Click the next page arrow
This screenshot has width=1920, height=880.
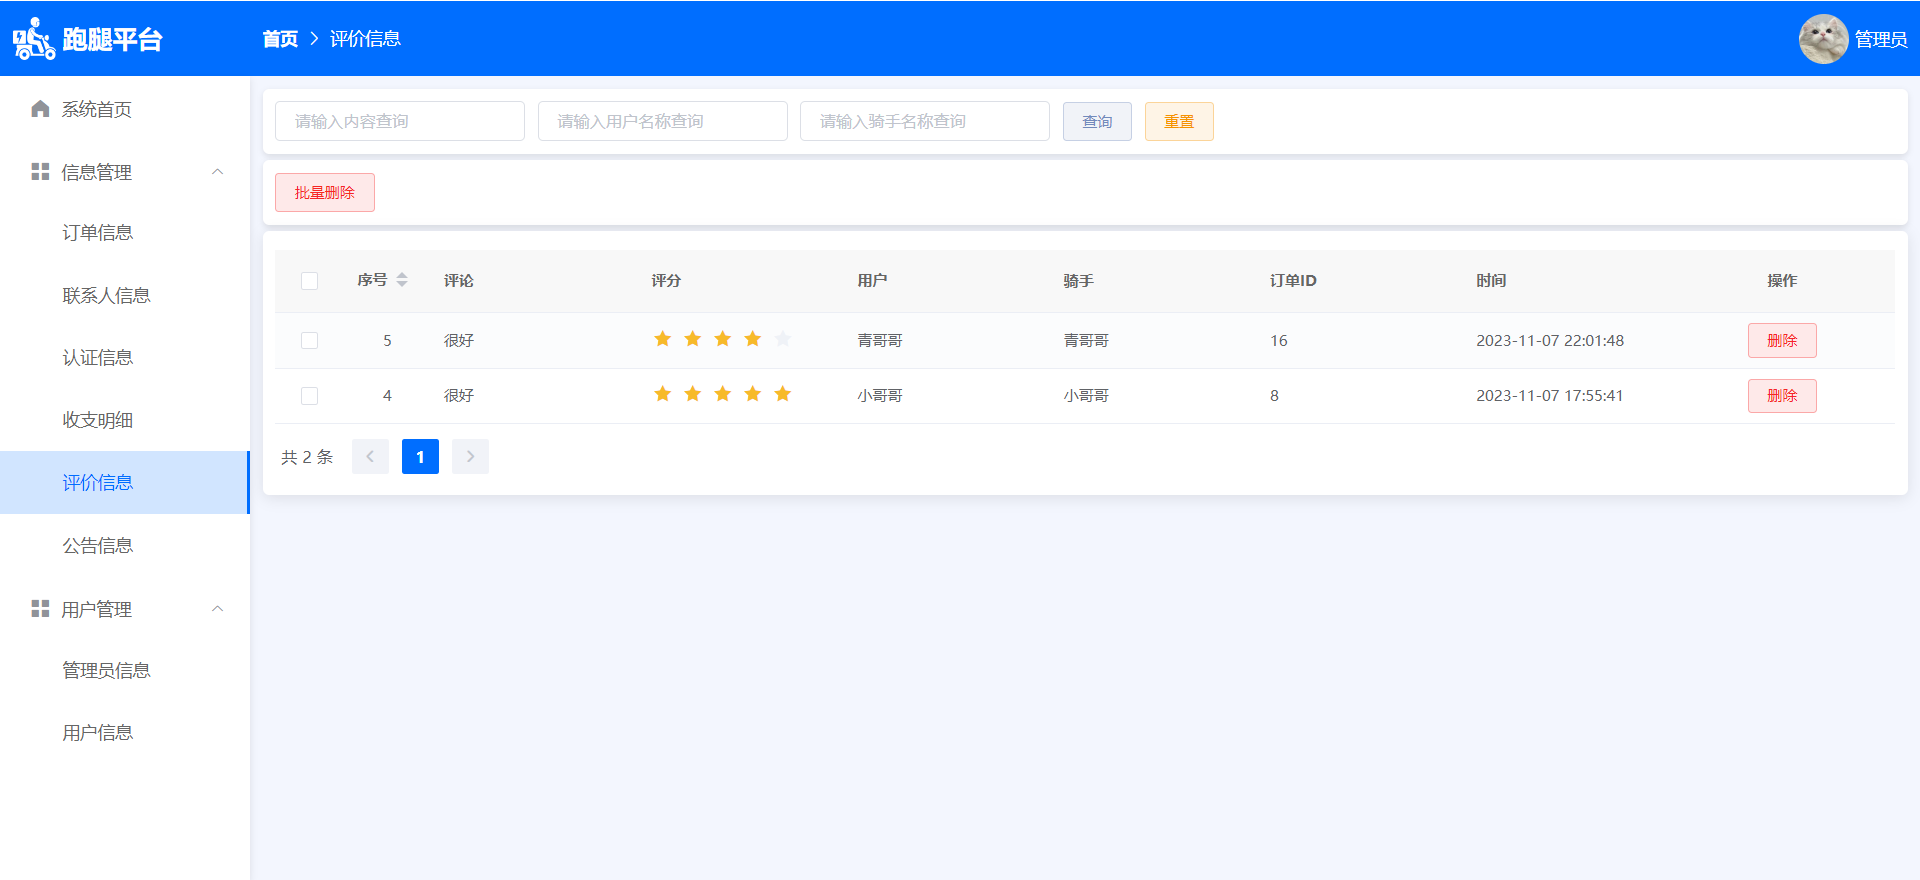click(470, 456)
